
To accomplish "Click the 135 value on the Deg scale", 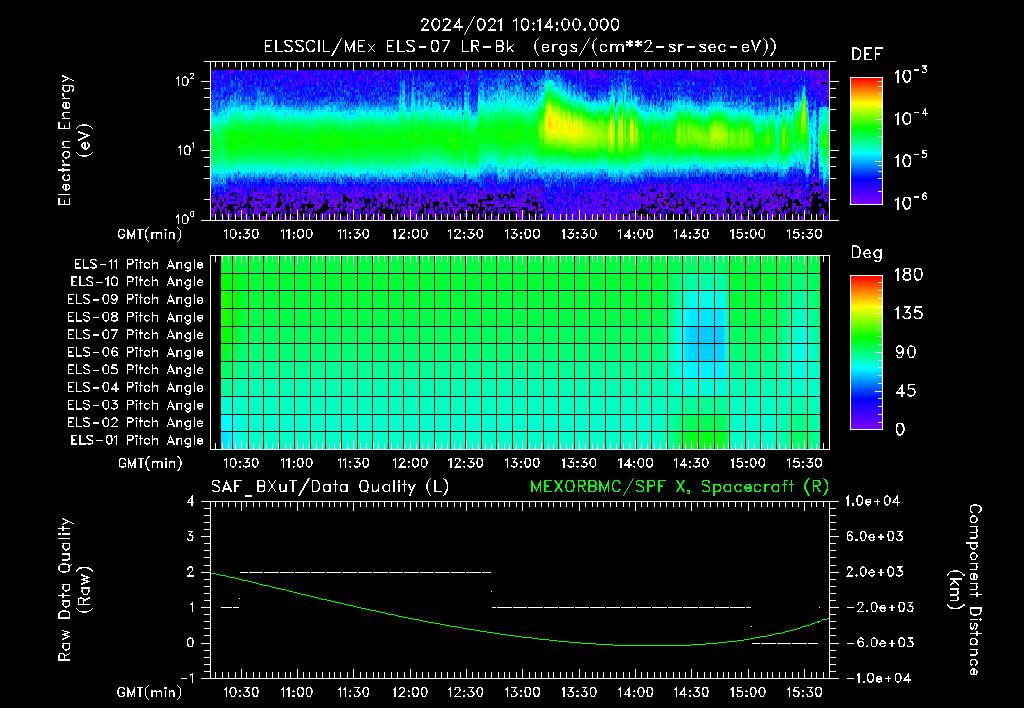I will click(908, 314).
